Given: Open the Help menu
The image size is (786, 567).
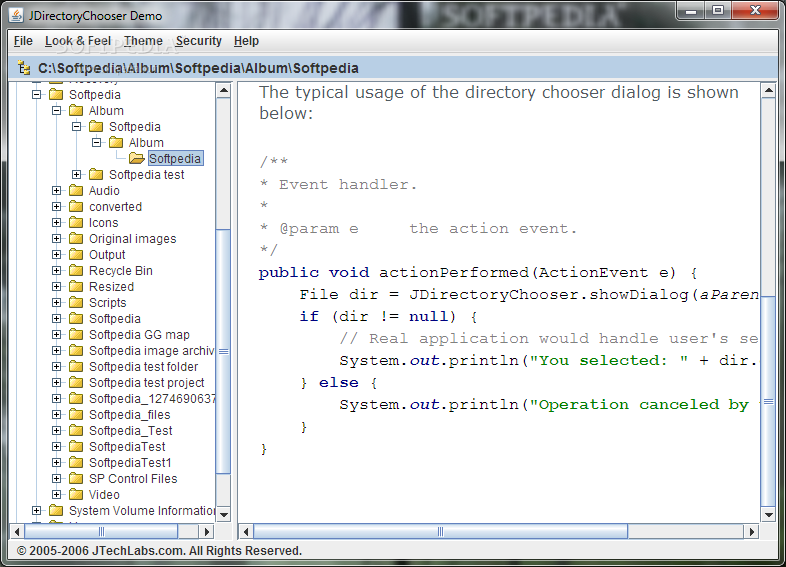Looking at the screenshot, I should click(x=246, y=41).
